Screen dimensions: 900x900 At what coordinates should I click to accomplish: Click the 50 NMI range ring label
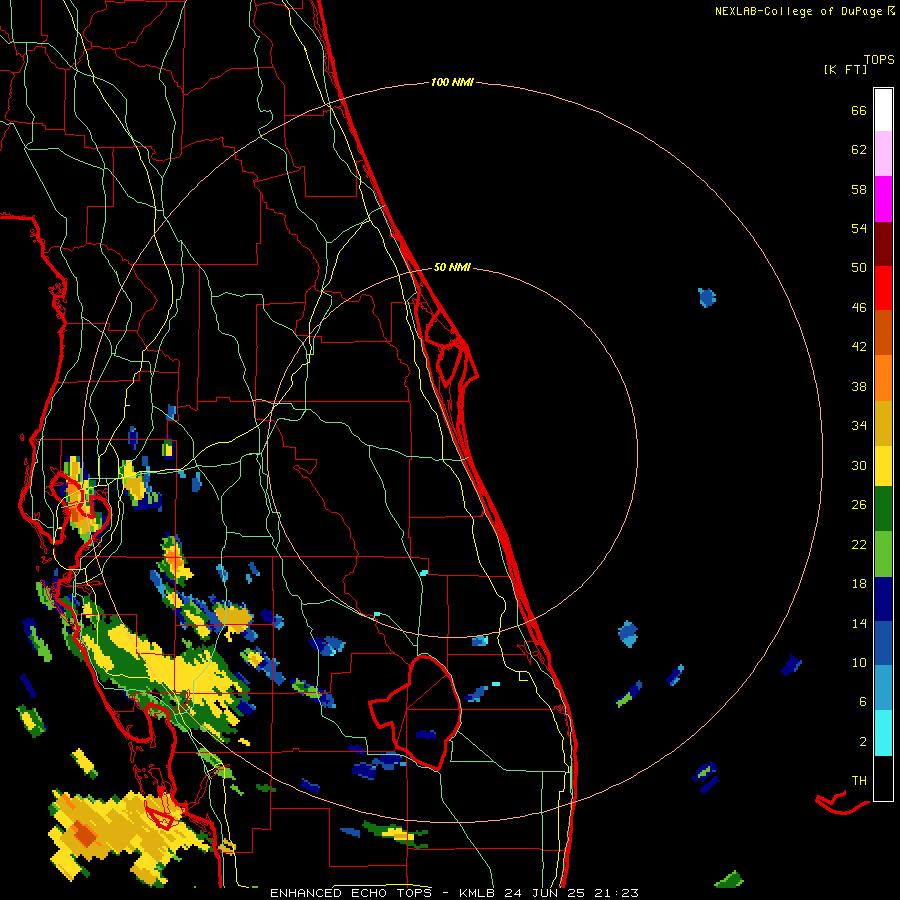click(452, 267)
